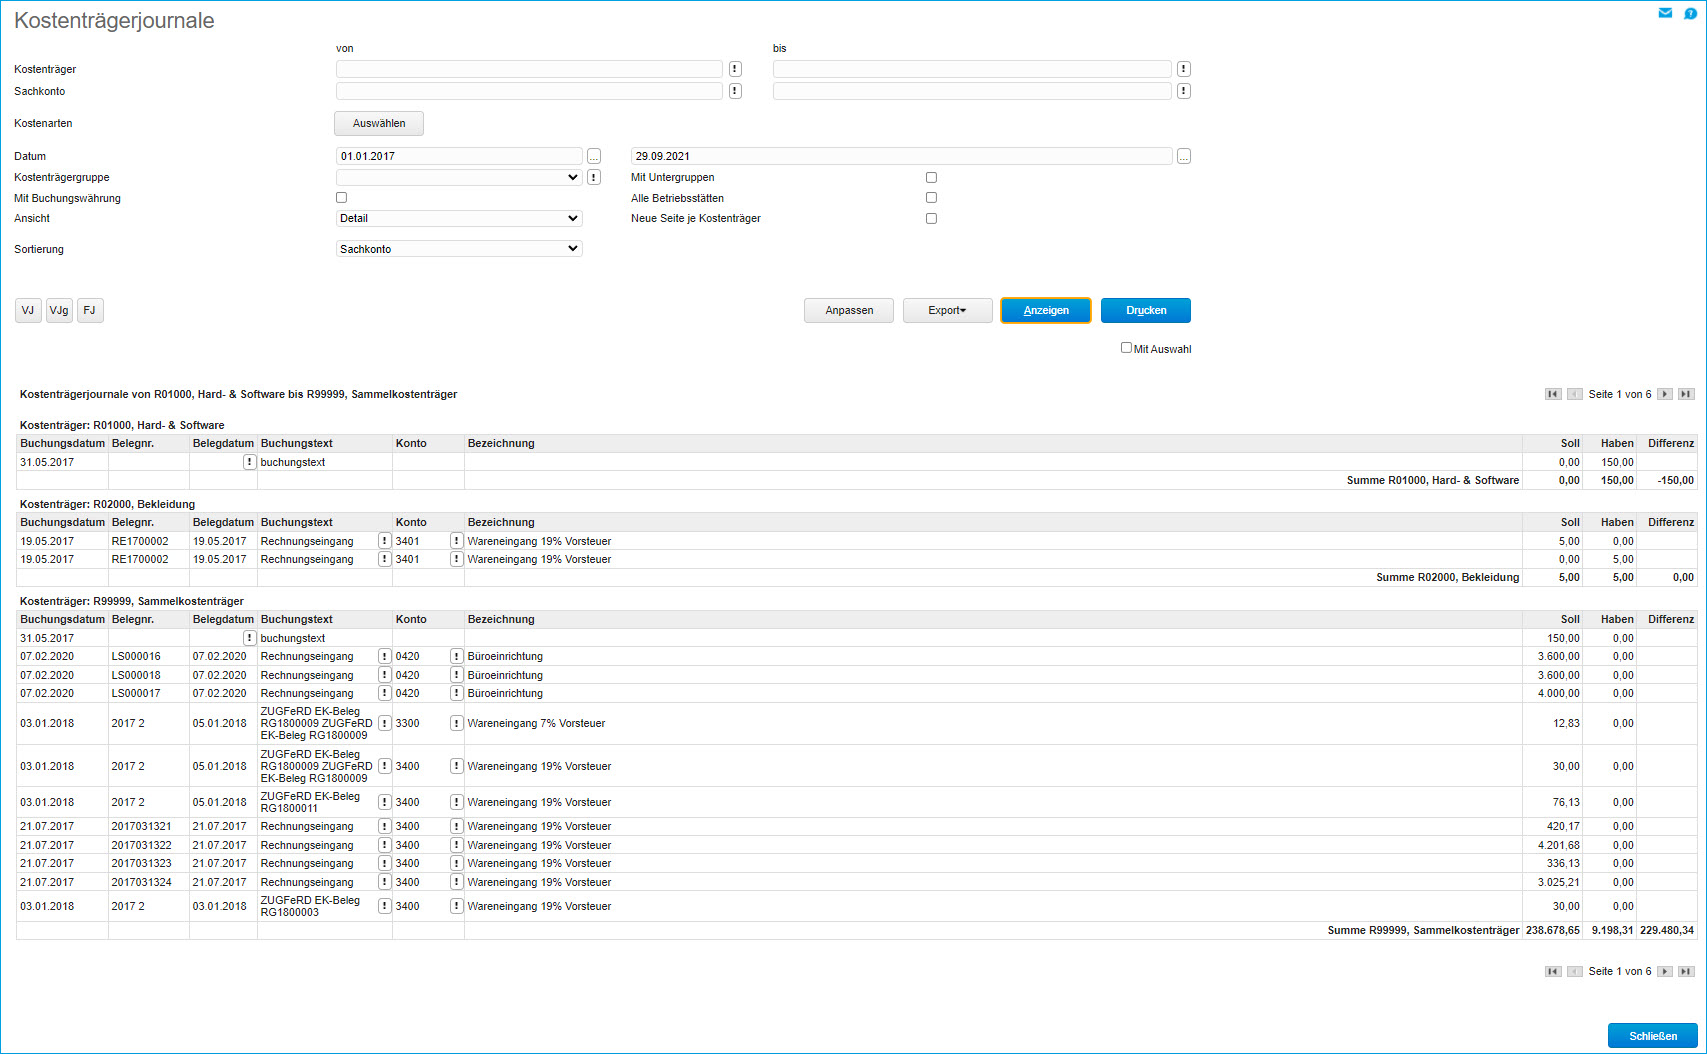Click the mail envelope icon at top right
Screen dimensions: 1707x1054
coord(1665,13)
